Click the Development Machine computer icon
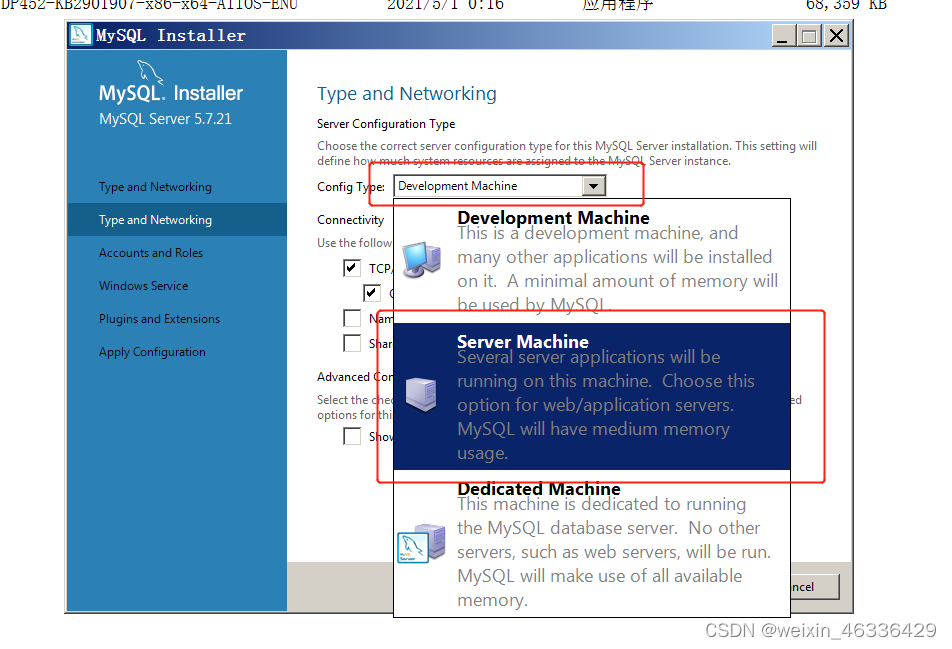Image resolution: width=952 pixels, height=649 pixels. tap(421, 259)
